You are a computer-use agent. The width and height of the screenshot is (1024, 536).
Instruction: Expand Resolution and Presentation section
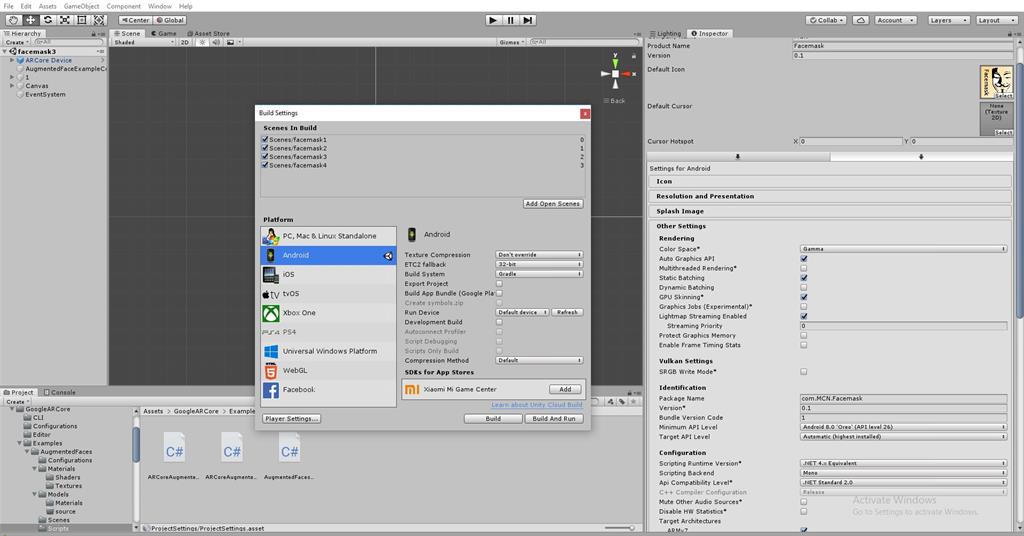pos(830,197)
